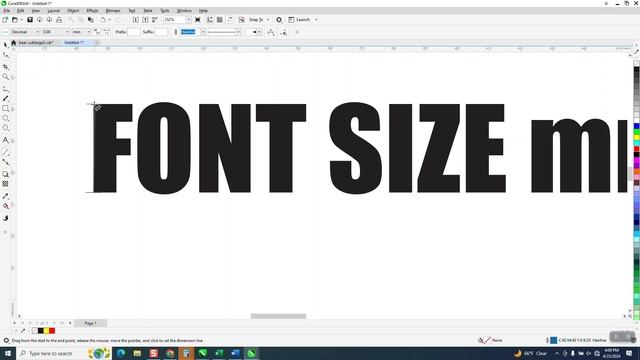This screenshot has height=360, width=640.
Task: Click red swatch in document palette
Action: click(52, 331)
